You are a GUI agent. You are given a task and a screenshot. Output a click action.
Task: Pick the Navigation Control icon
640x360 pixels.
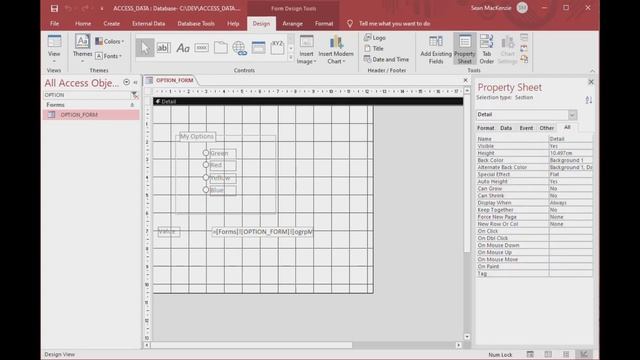coord(258,48)
